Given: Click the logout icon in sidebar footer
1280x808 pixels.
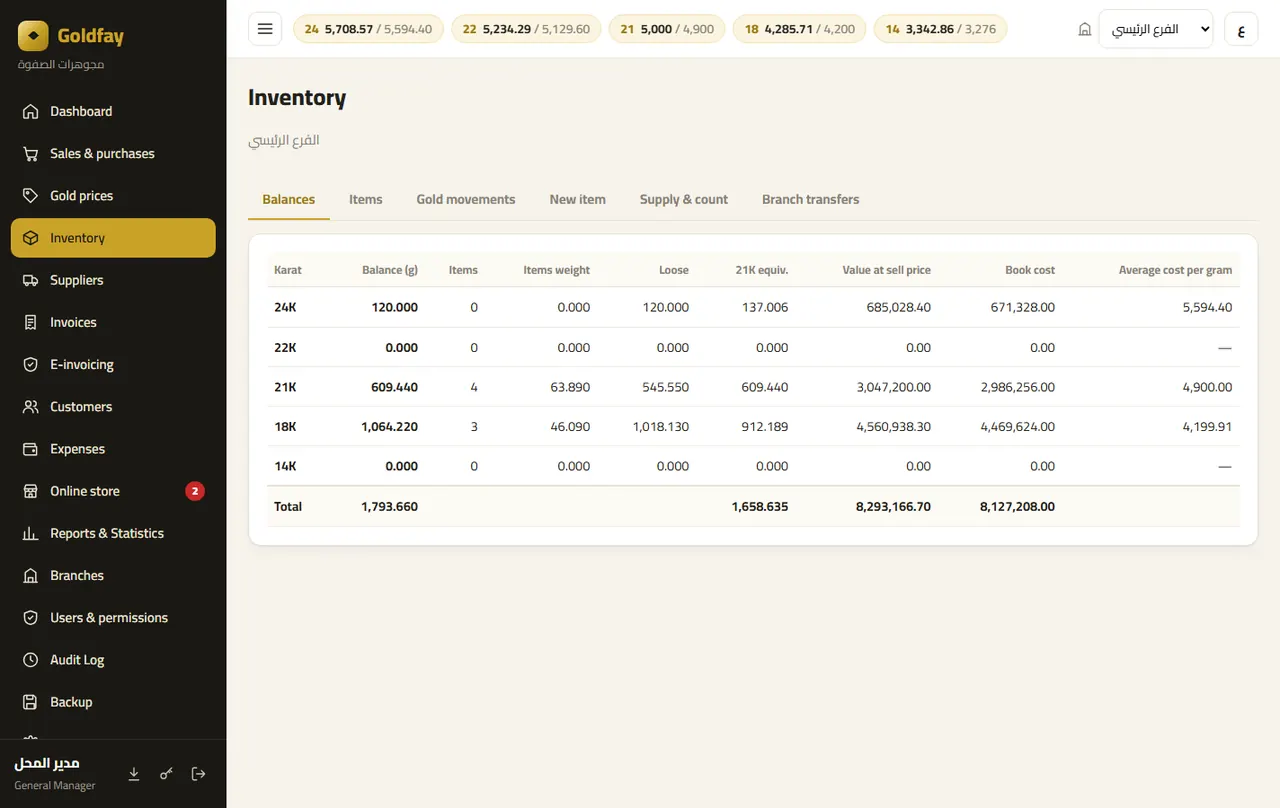Looking at the screenshot, I should click(198, 774).
